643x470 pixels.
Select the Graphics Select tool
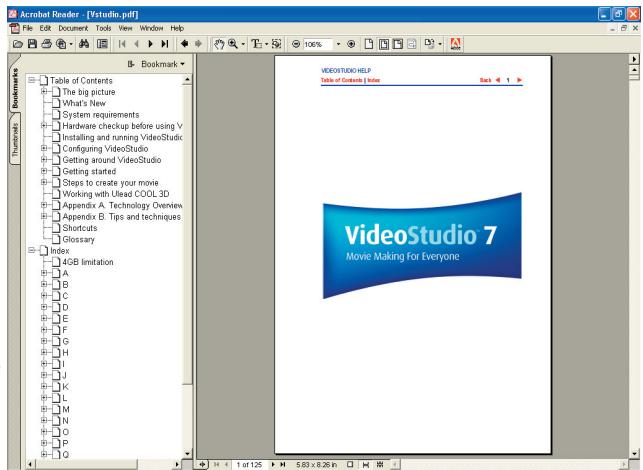click(277, 44)
